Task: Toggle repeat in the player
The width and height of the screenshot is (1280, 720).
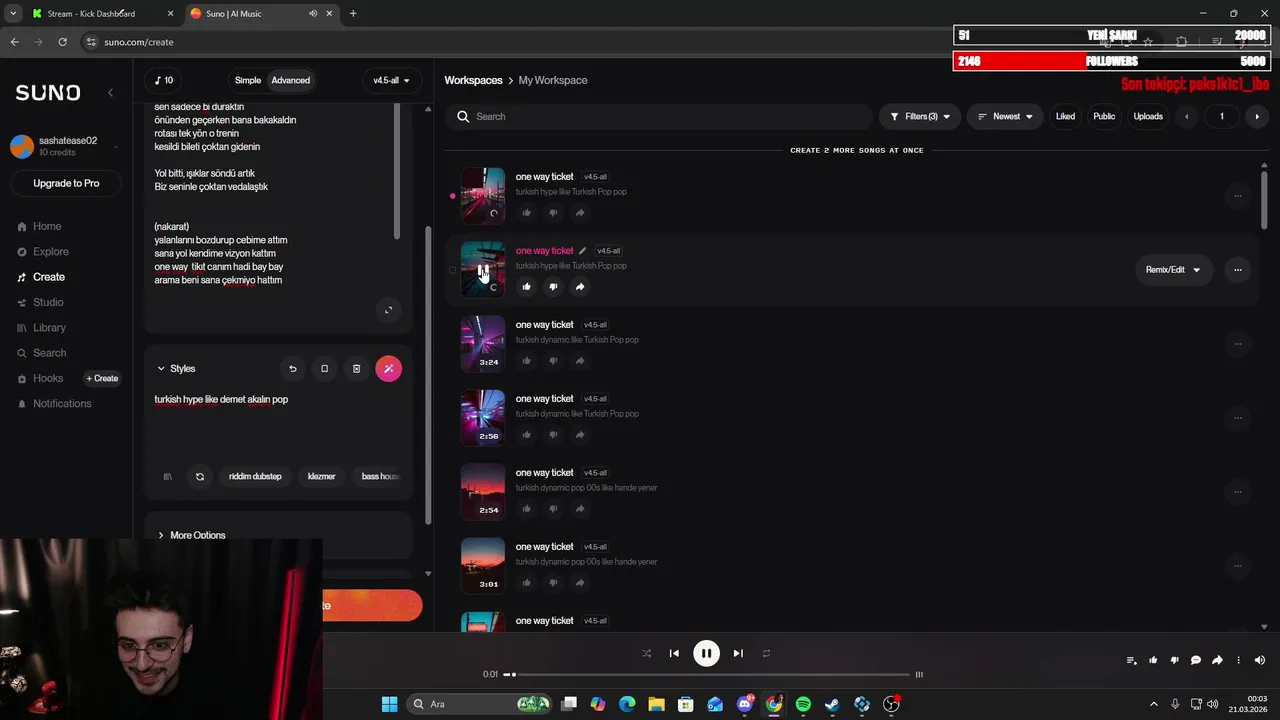Action: 766,653
